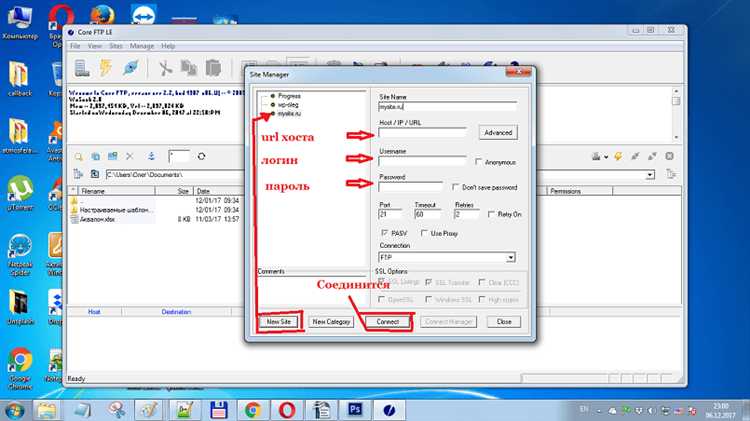750x421 pixels.
Task: Open the Компьютер desktop icon
Action: click(20, 23)
